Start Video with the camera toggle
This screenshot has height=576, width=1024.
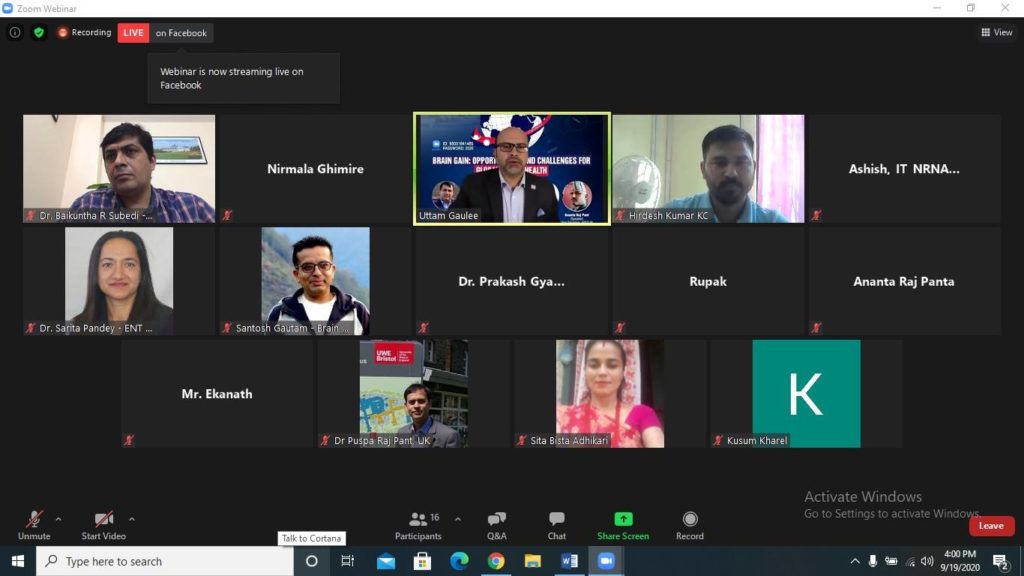(x=103, y=526)
